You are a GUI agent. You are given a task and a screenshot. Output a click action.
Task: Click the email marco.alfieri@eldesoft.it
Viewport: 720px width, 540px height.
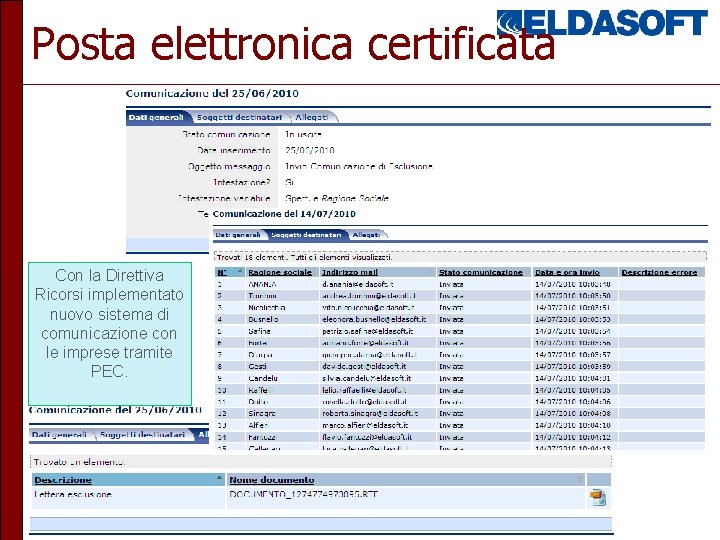click(x=365, y=425)
